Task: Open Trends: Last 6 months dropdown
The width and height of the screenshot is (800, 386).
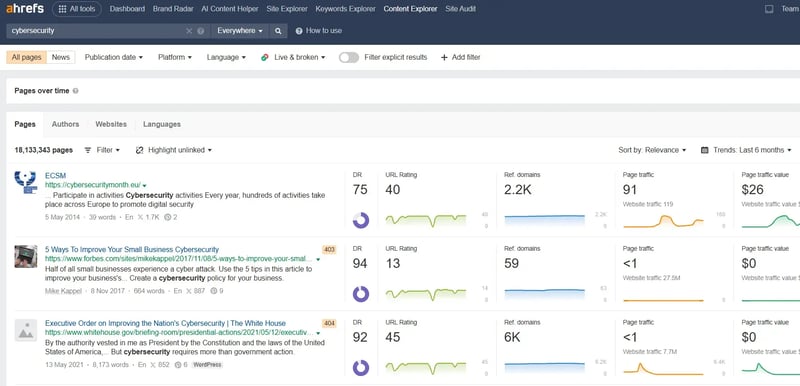Action: click(x=747, y=150)
